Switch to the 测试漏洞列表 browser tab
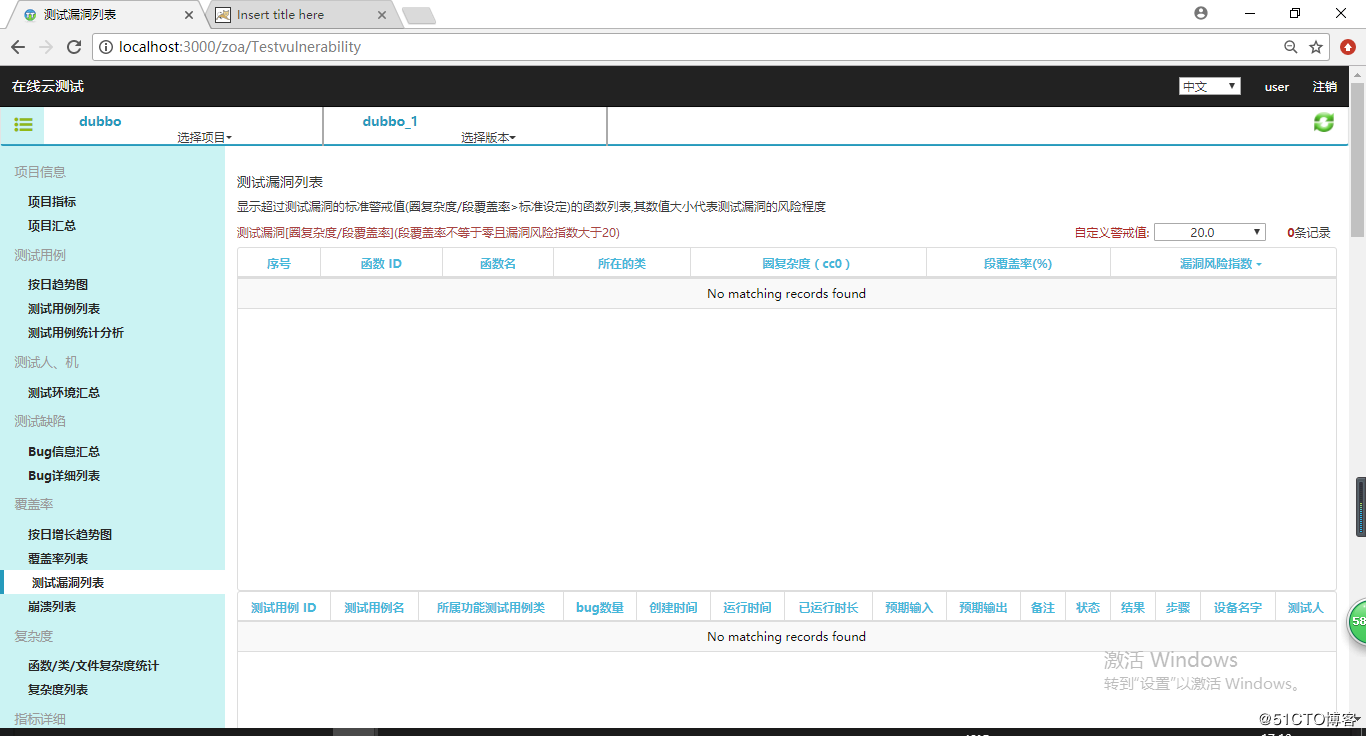1366x736 pixels. pos(107,15)
